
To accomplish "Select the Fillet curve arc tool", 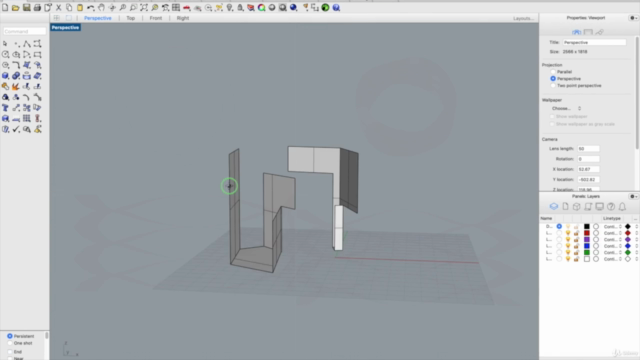I will (x=16, y=65).
